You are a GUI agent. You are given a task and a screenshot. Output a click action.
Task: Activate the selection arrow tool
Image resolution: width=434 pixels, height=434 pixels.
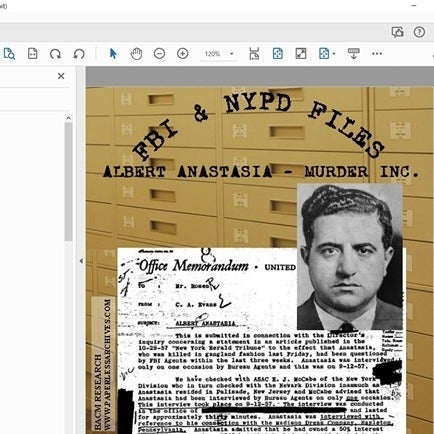point(113,54)
